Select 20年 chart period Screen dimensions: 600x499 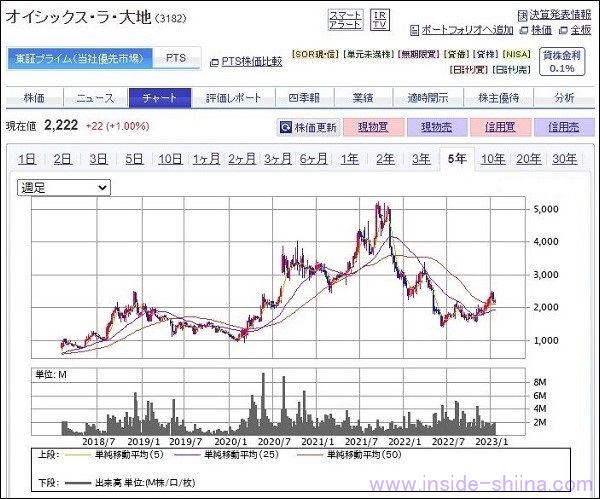[529, 159]
